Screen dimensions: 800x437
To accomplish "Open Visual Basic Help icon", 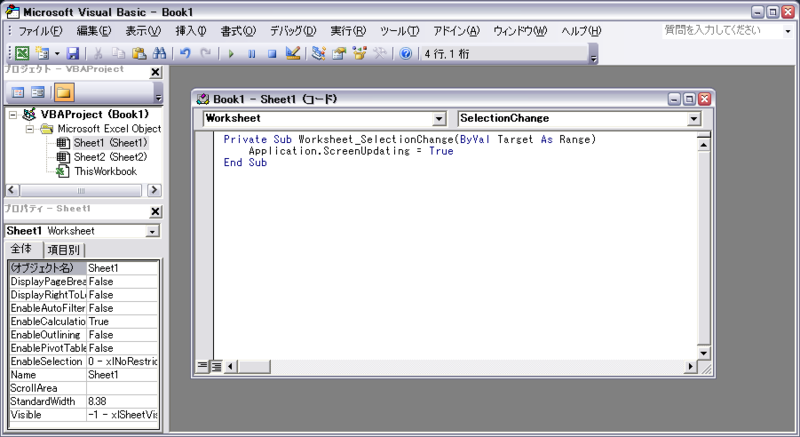I will (x=406, y=53).
